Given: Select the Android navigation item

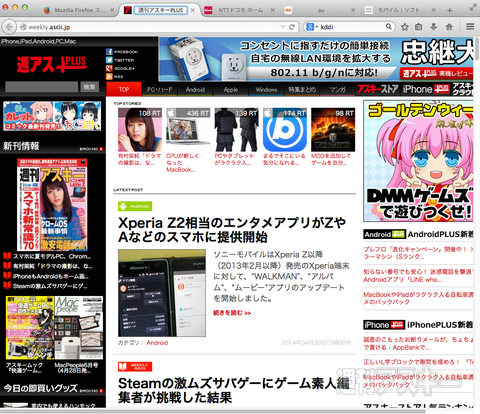Looking at the screenshot, I should click(x=195, y=89).
